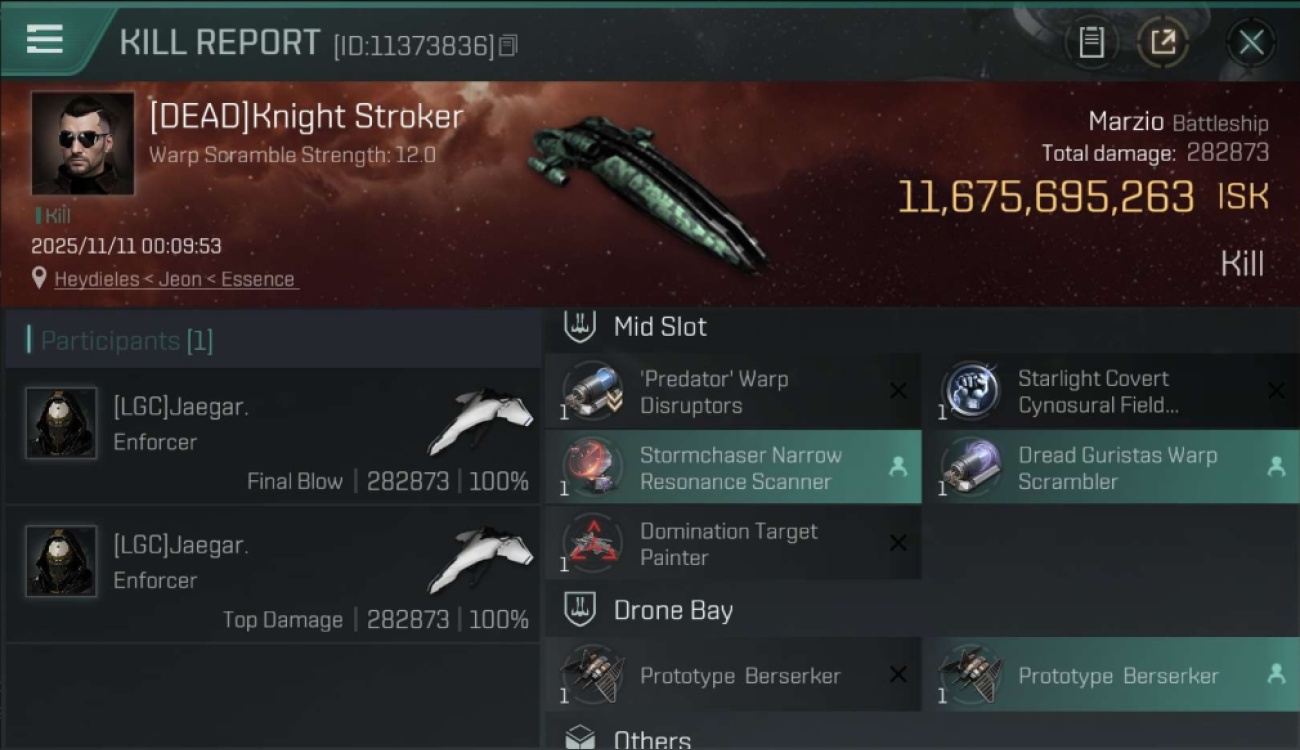Select the Participants [1] tab
Screen dimensions: 1300x750
(126, 341)
